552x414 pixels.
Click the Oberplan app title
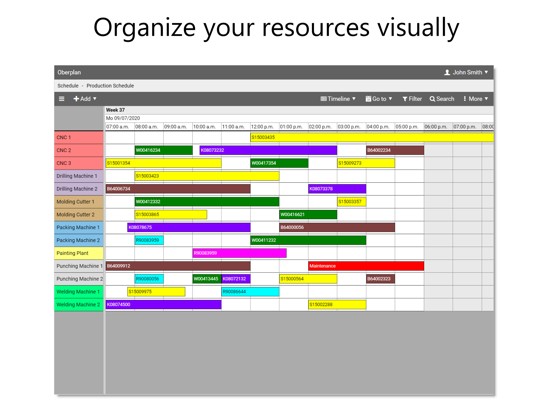[x=69, y=72]
